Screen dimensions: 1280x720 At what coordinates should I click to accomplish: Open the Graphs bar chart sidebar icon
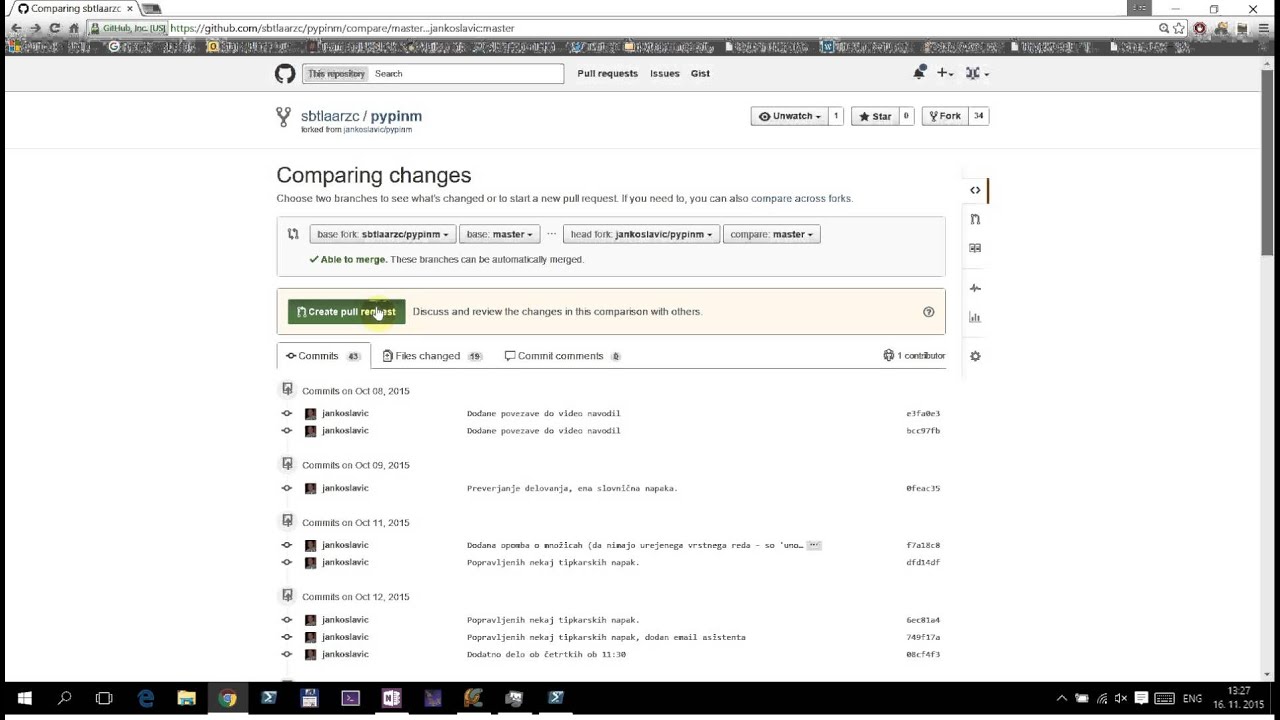tap(975, 317)
